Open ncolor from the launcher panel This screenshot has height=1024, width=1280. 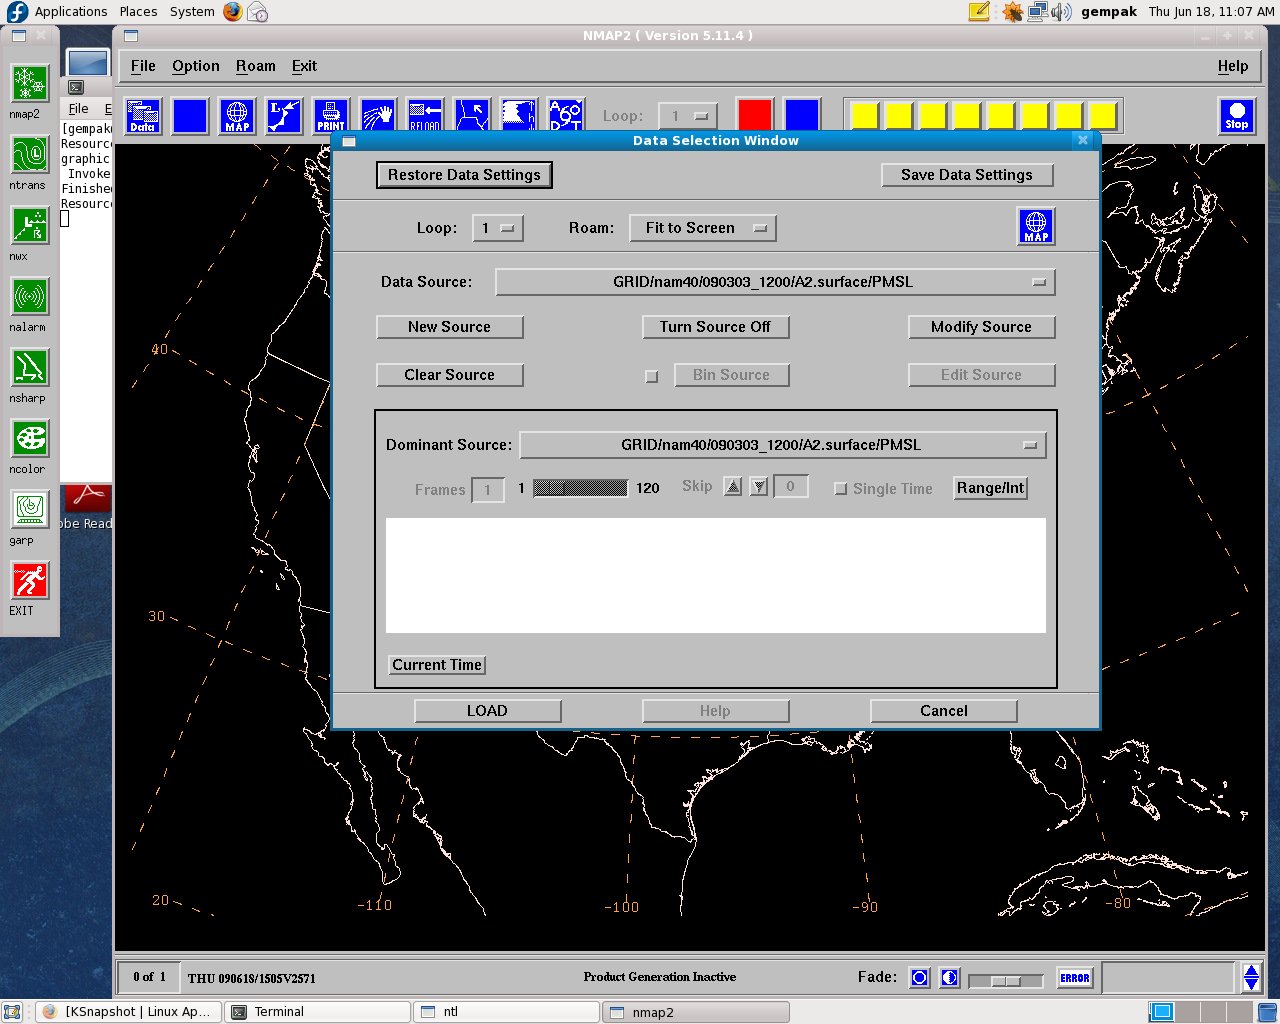[x=29, y=439]
